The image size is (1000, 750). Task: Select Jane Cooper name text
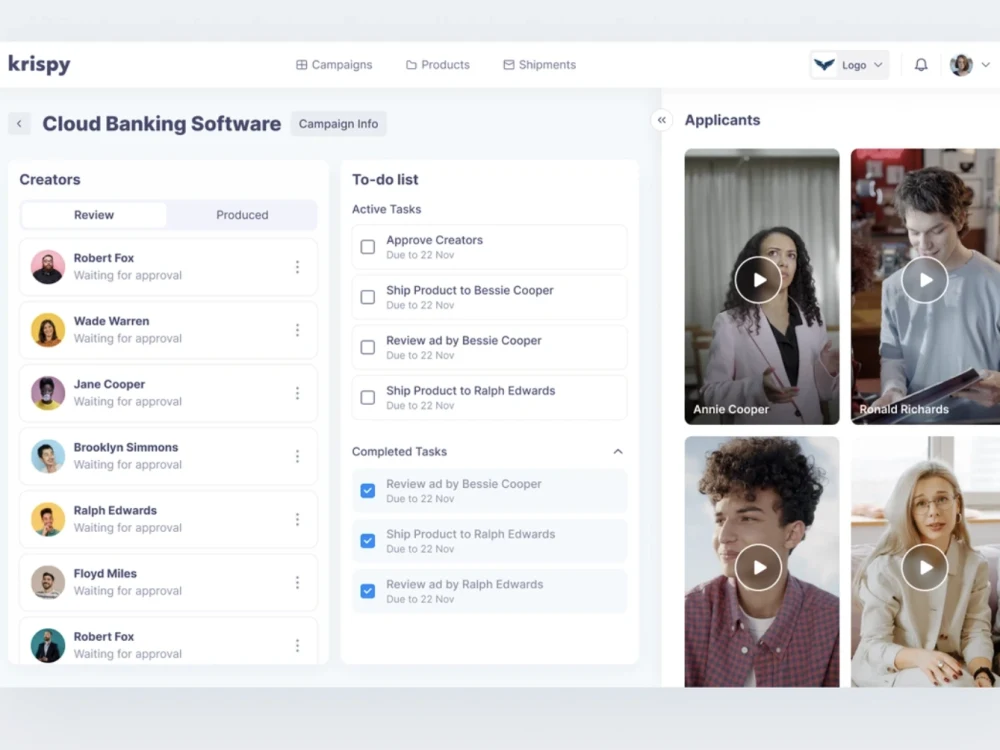109,384
